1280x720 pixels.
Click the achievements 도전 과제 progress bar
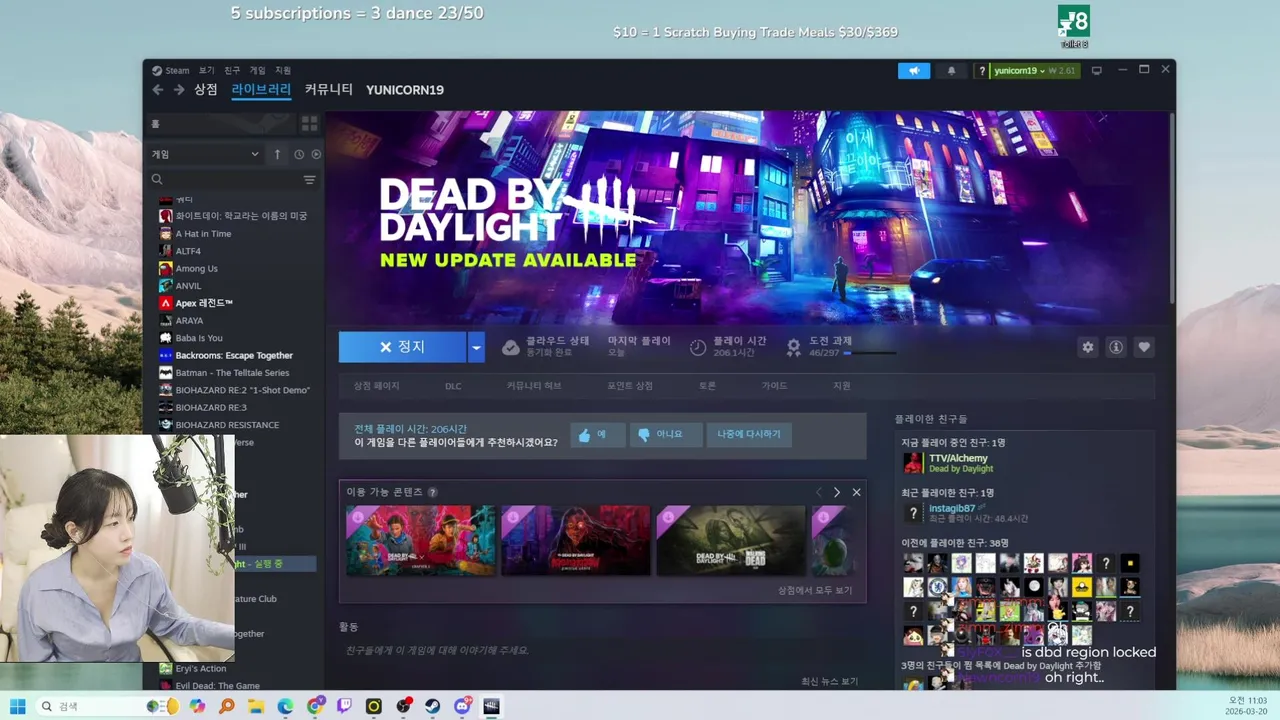tap(869, 353)
